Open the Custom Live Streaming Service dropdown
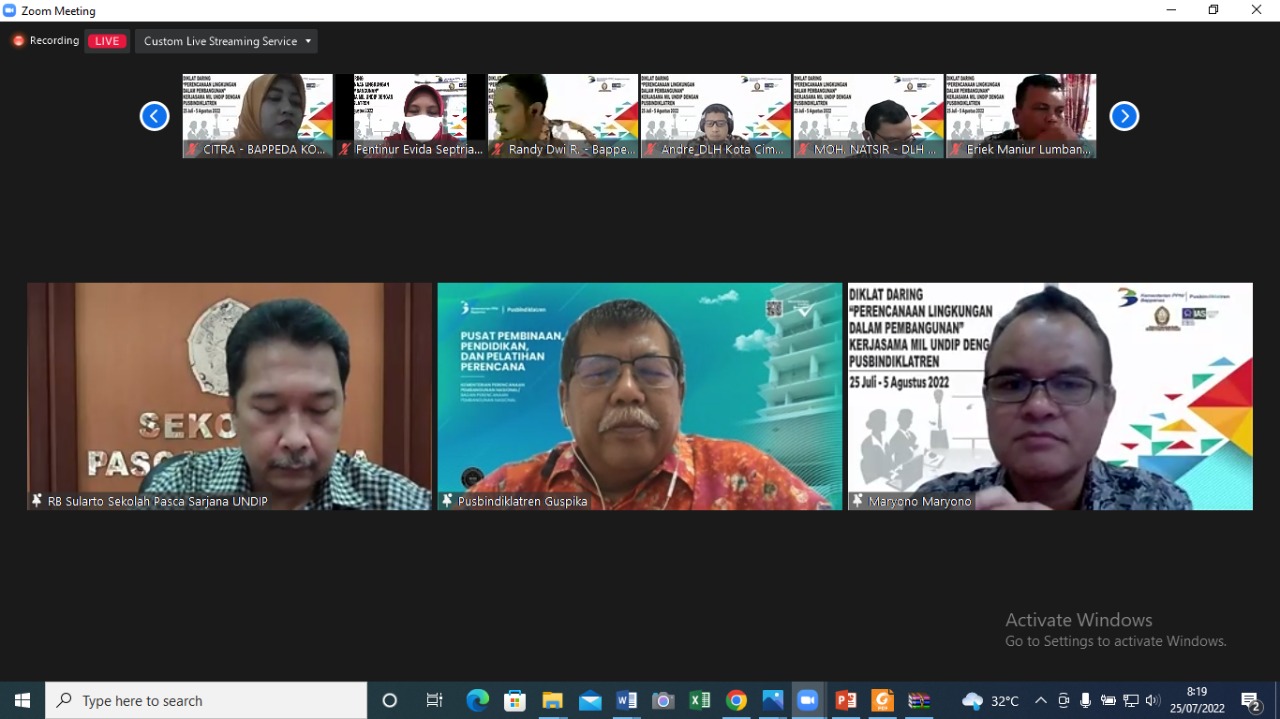The width and height of the screenshot is (1280, 719). (227, 41)
